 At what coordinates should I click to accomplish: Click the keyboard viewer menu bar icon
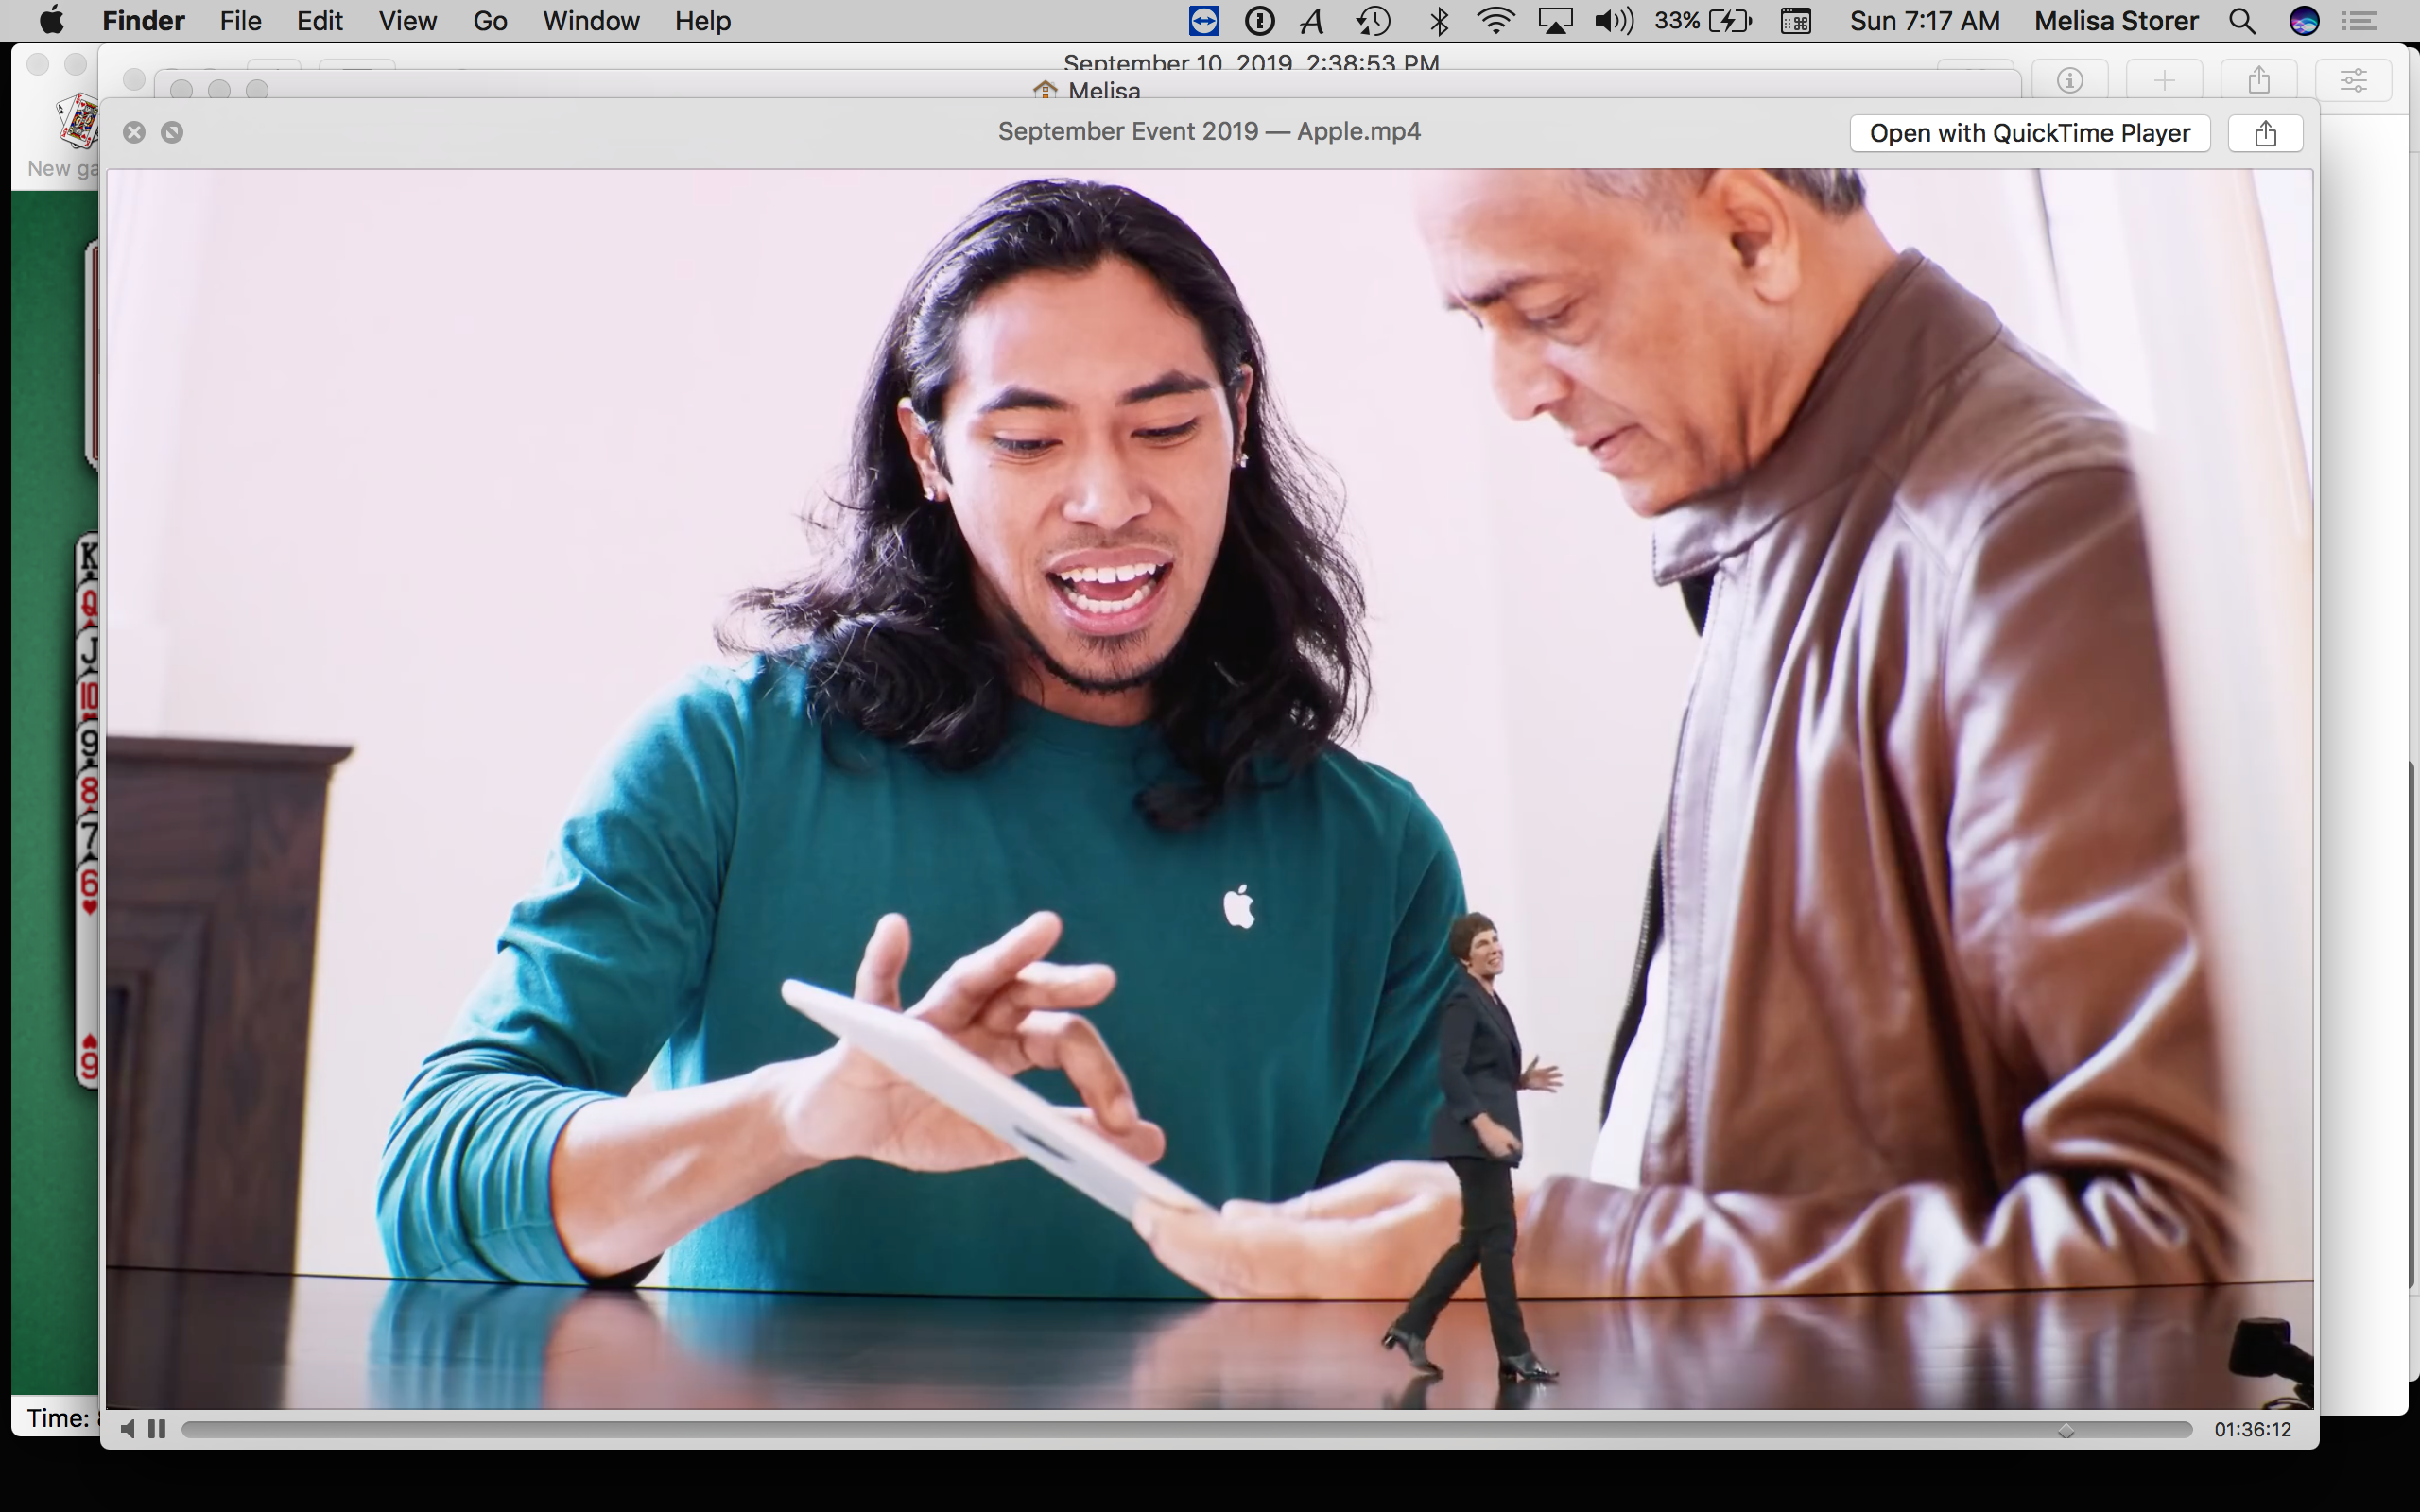click(x=1796, y=21)
